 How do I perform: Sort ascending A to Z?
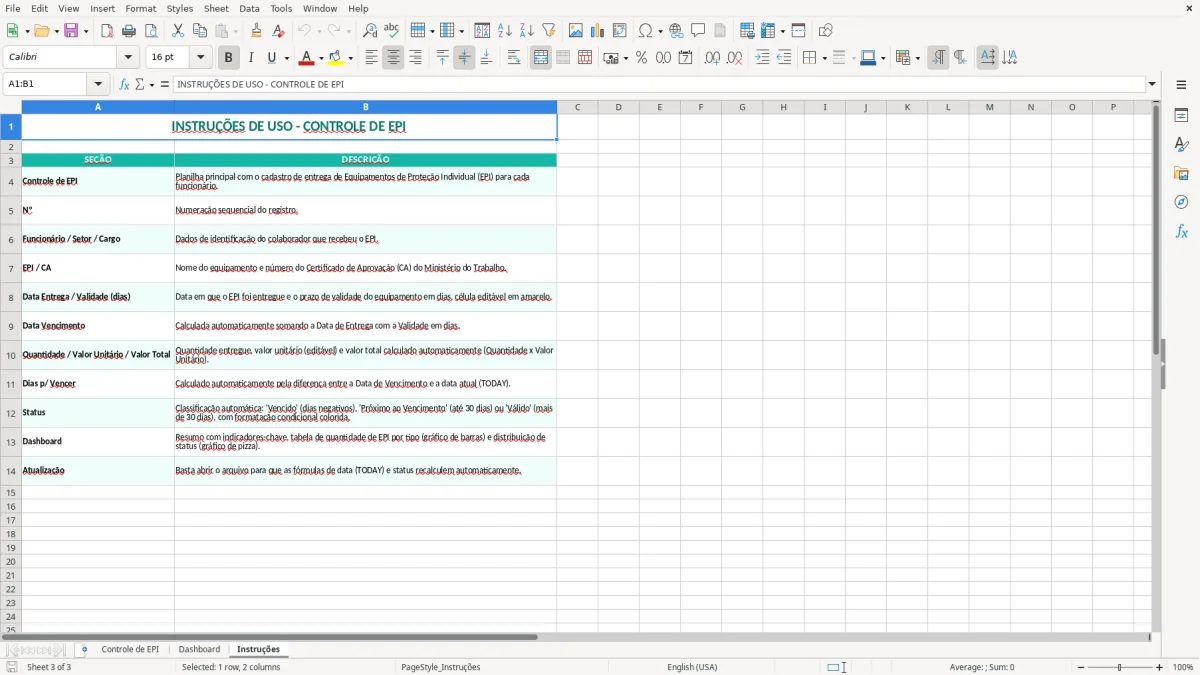505,31
